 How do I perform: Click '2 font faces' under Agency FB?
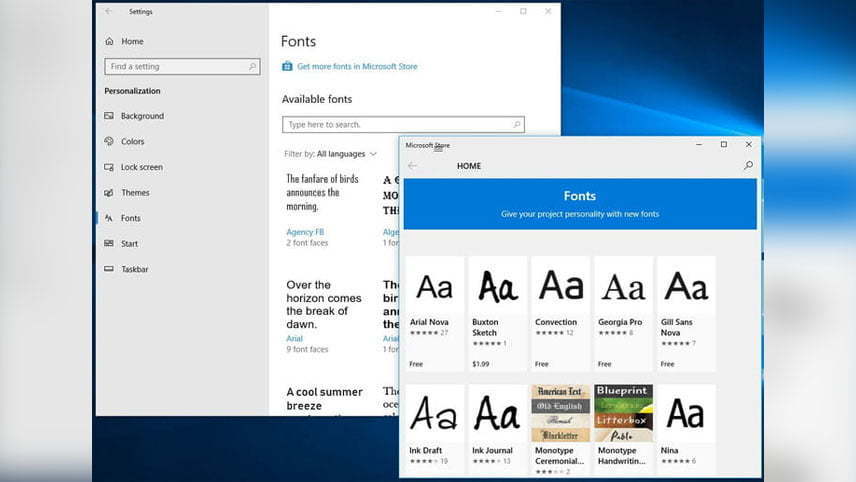click(x=307, y=243)
